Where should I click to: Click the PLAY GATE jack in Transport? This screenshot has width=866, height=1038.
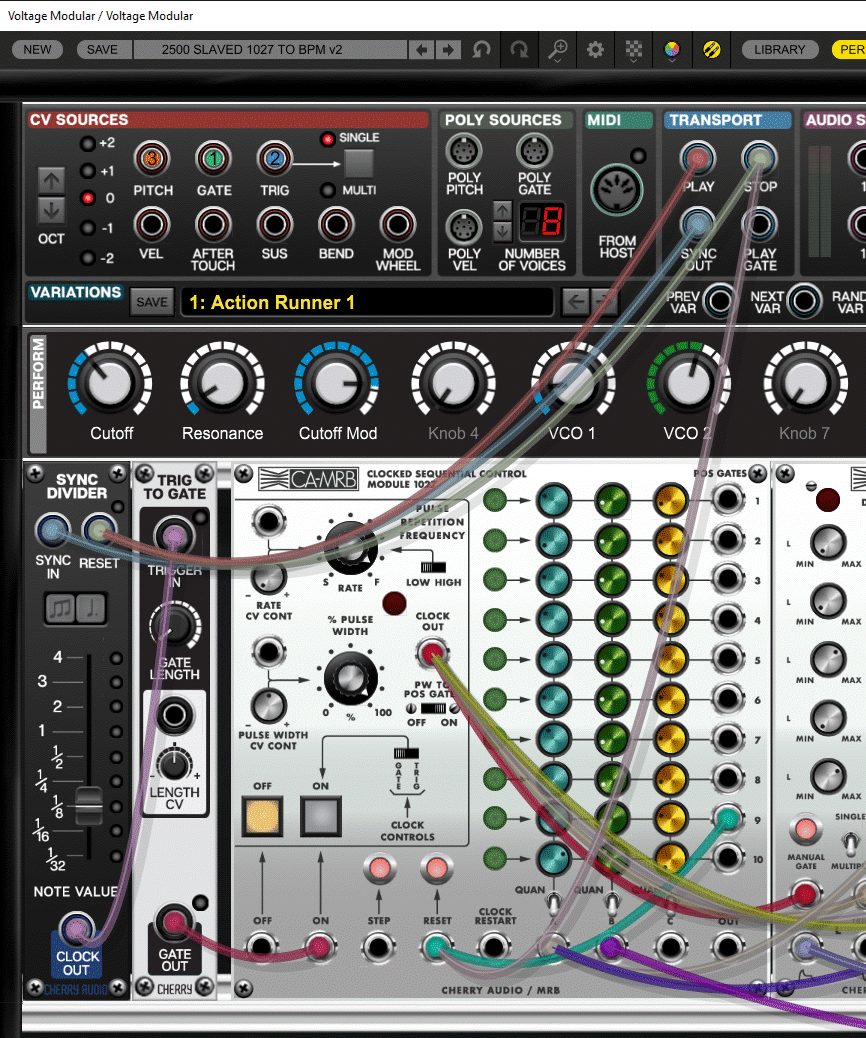[x=759, y=225]
